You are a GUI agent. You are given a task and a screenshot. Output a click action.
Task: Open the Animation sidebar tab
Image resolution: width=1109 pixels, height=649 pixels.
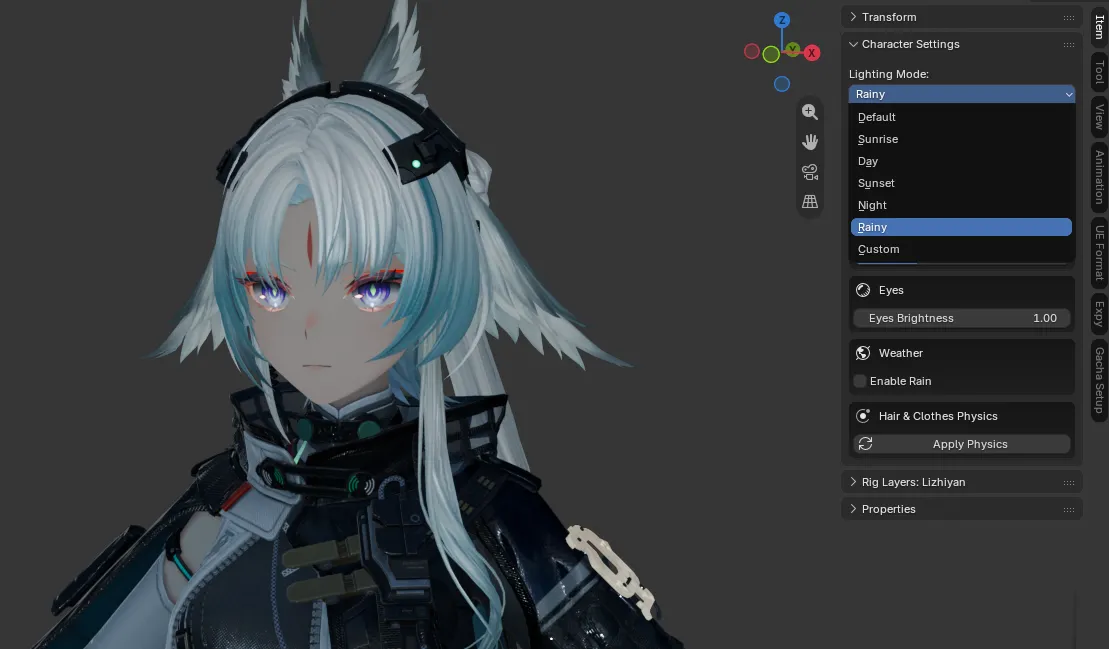click(1099, 177)
